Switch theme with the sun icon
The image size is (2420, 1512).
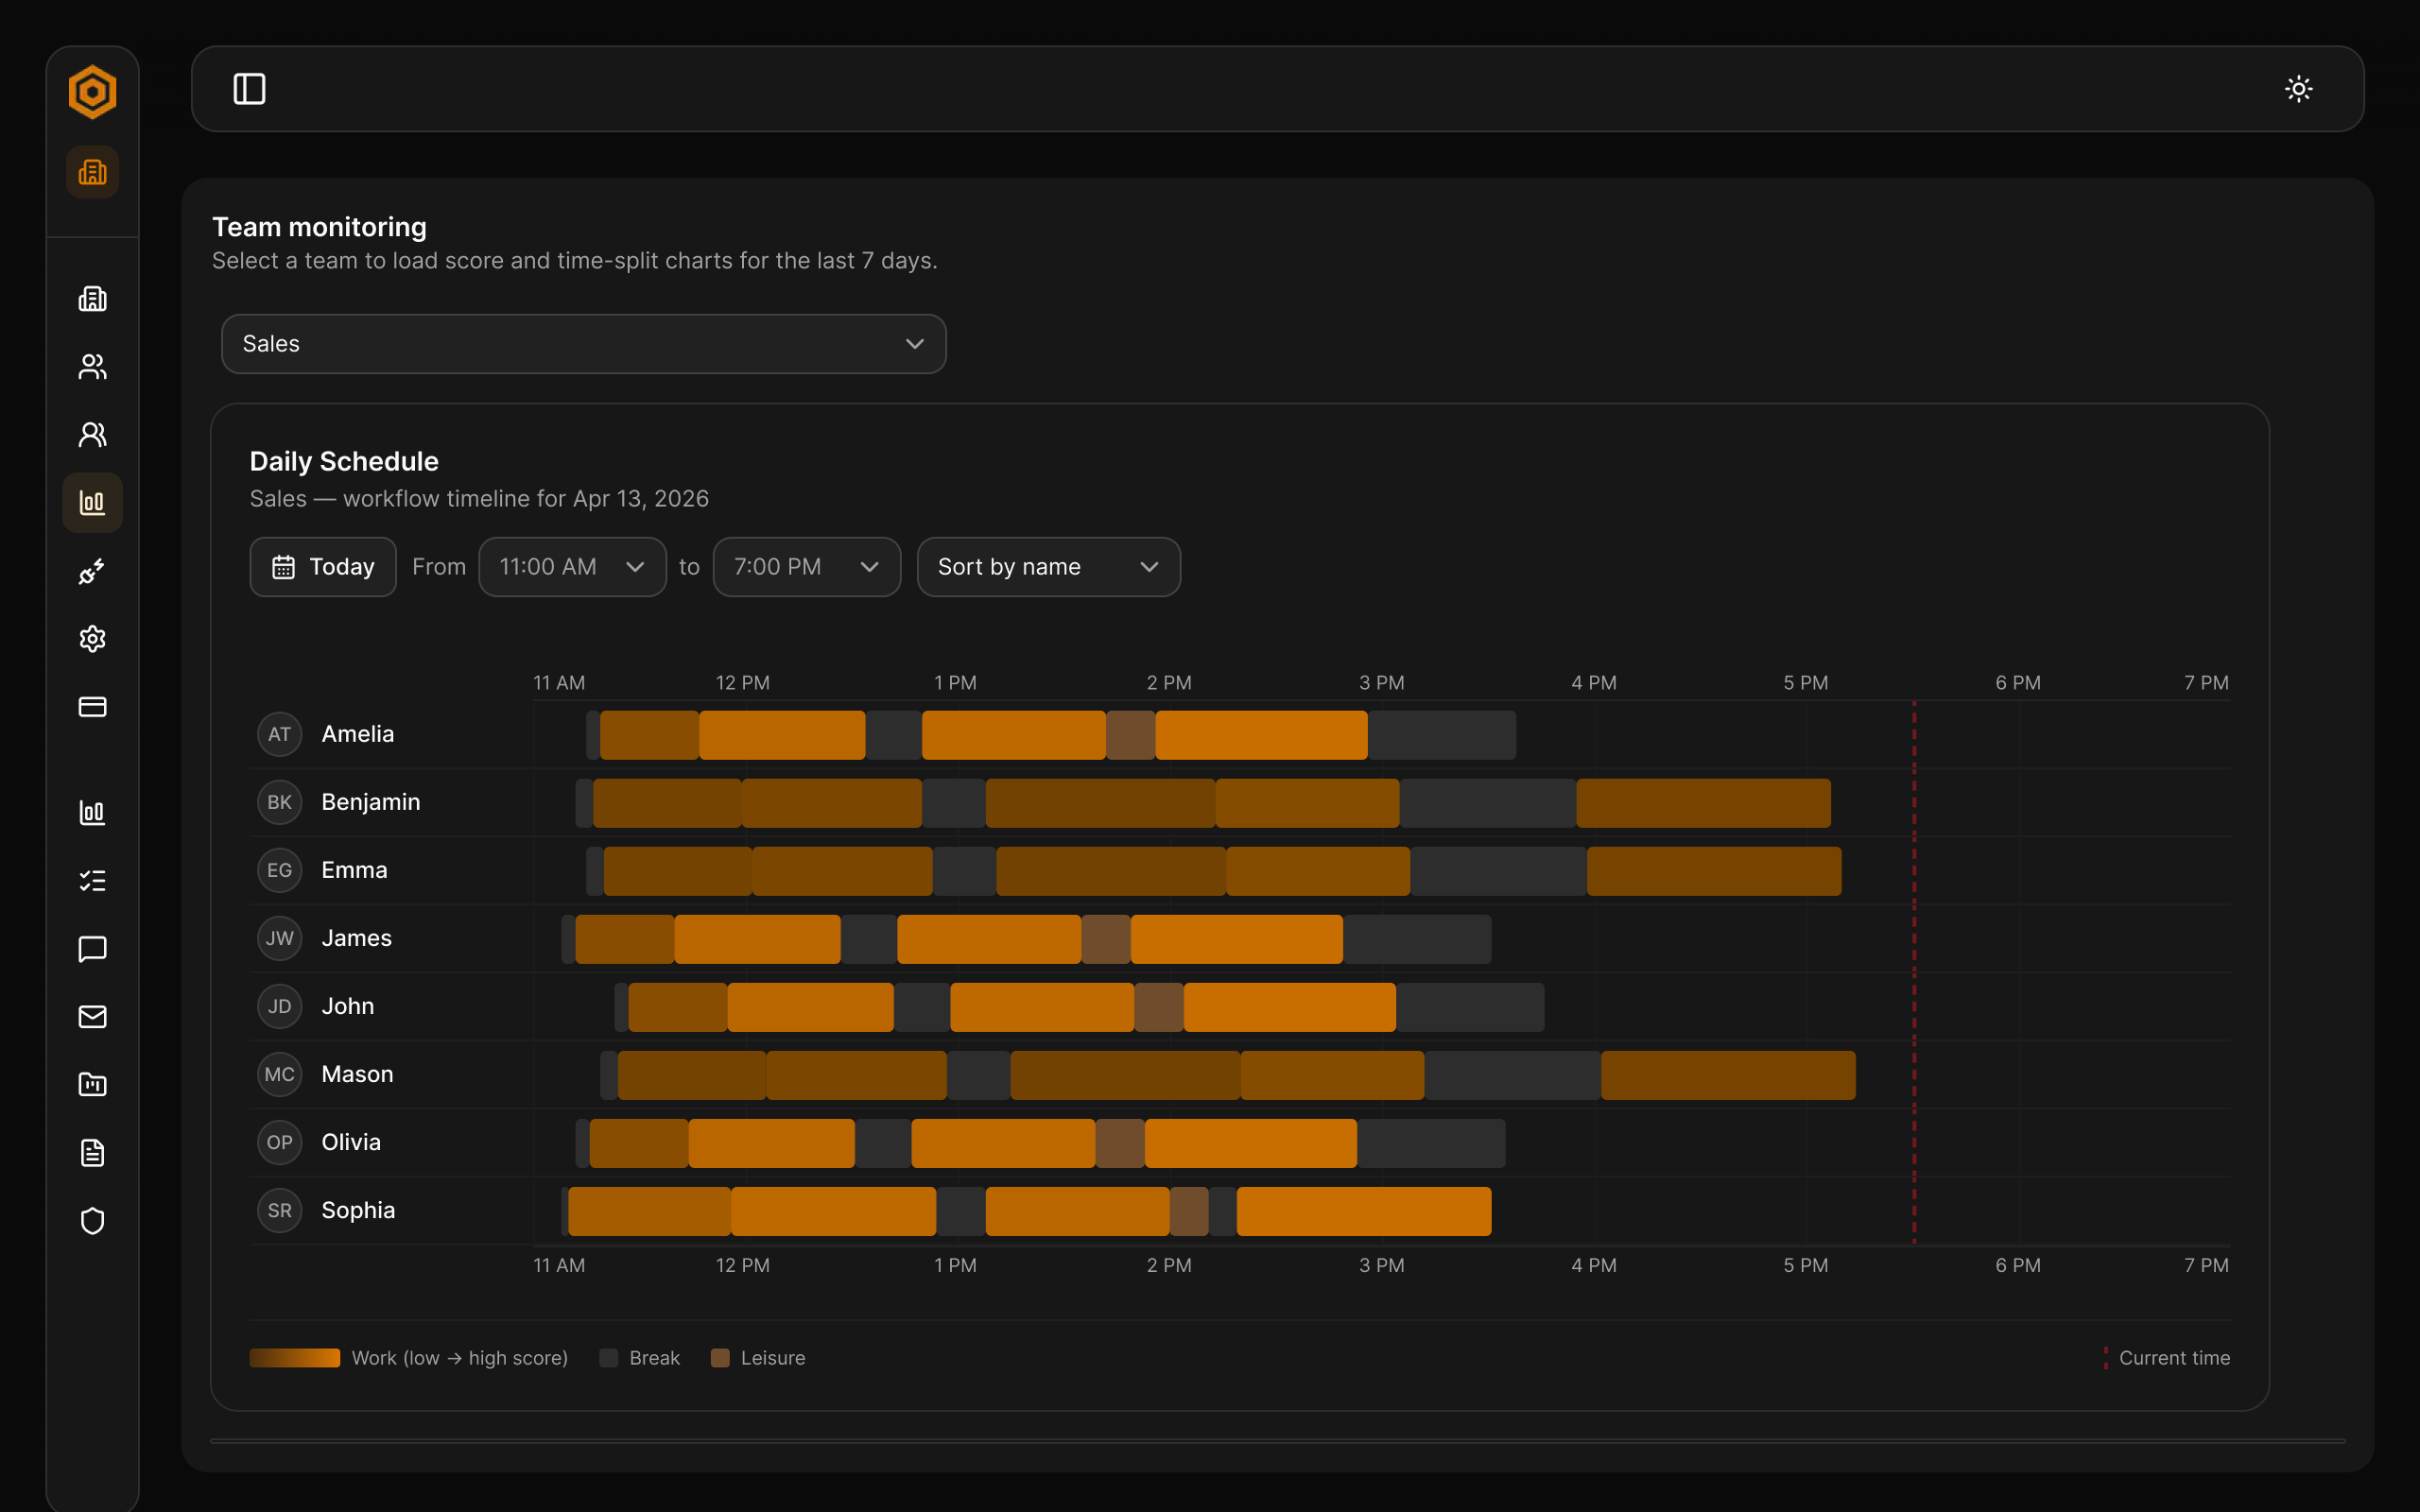coord(2298,89)
